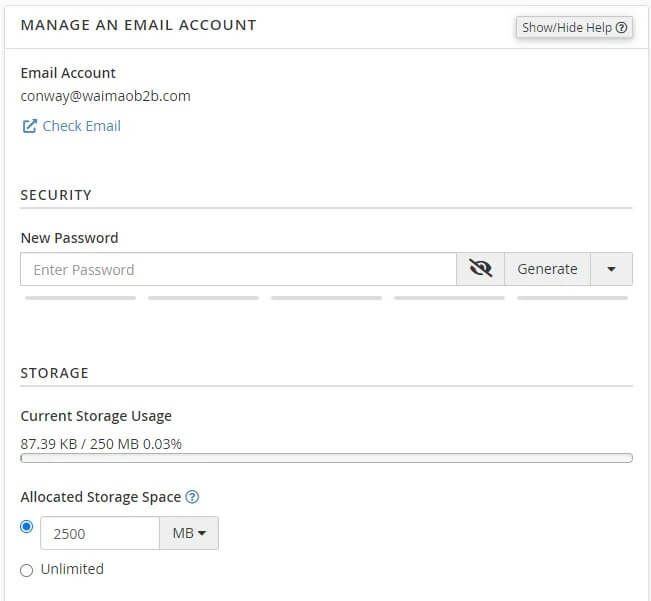The width and height of the screenshot is (651, 601).
Task: Click the Show/Hide Help button
Action: pyautogui.click(x=574, y=27)
